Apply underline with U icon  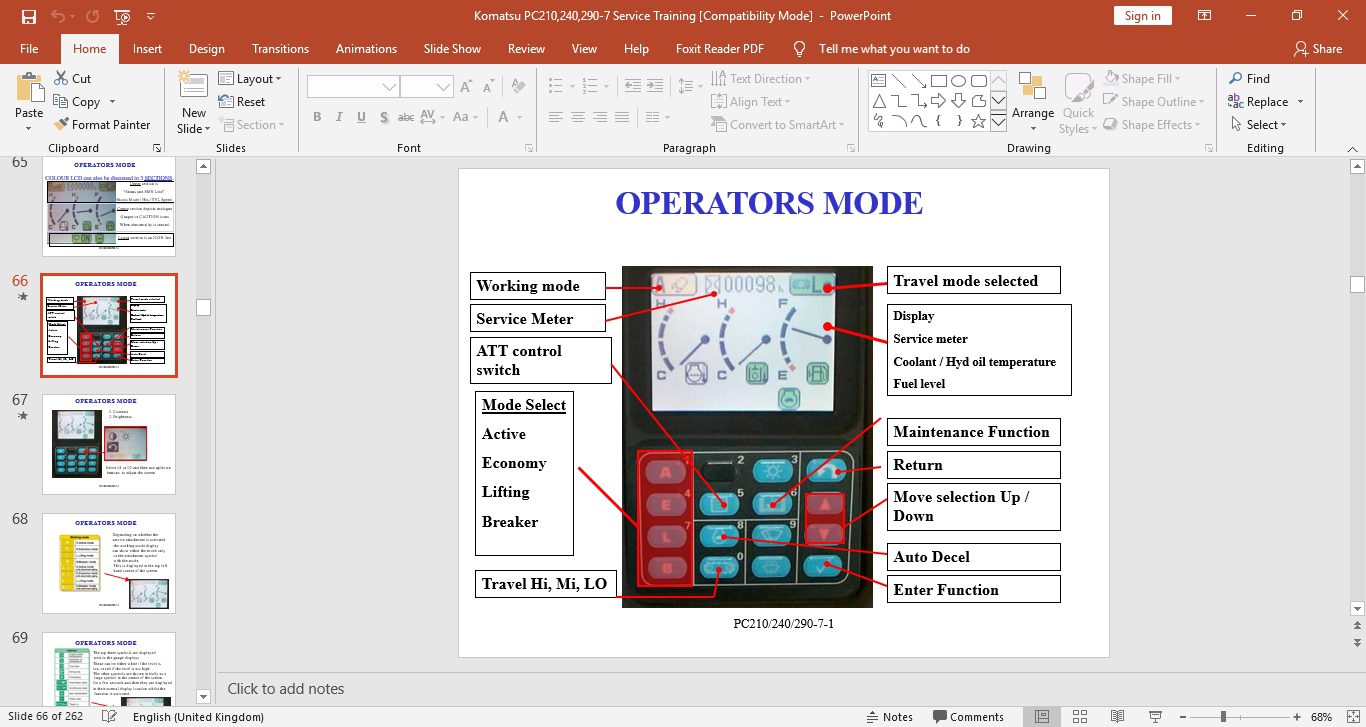point(362,117)
